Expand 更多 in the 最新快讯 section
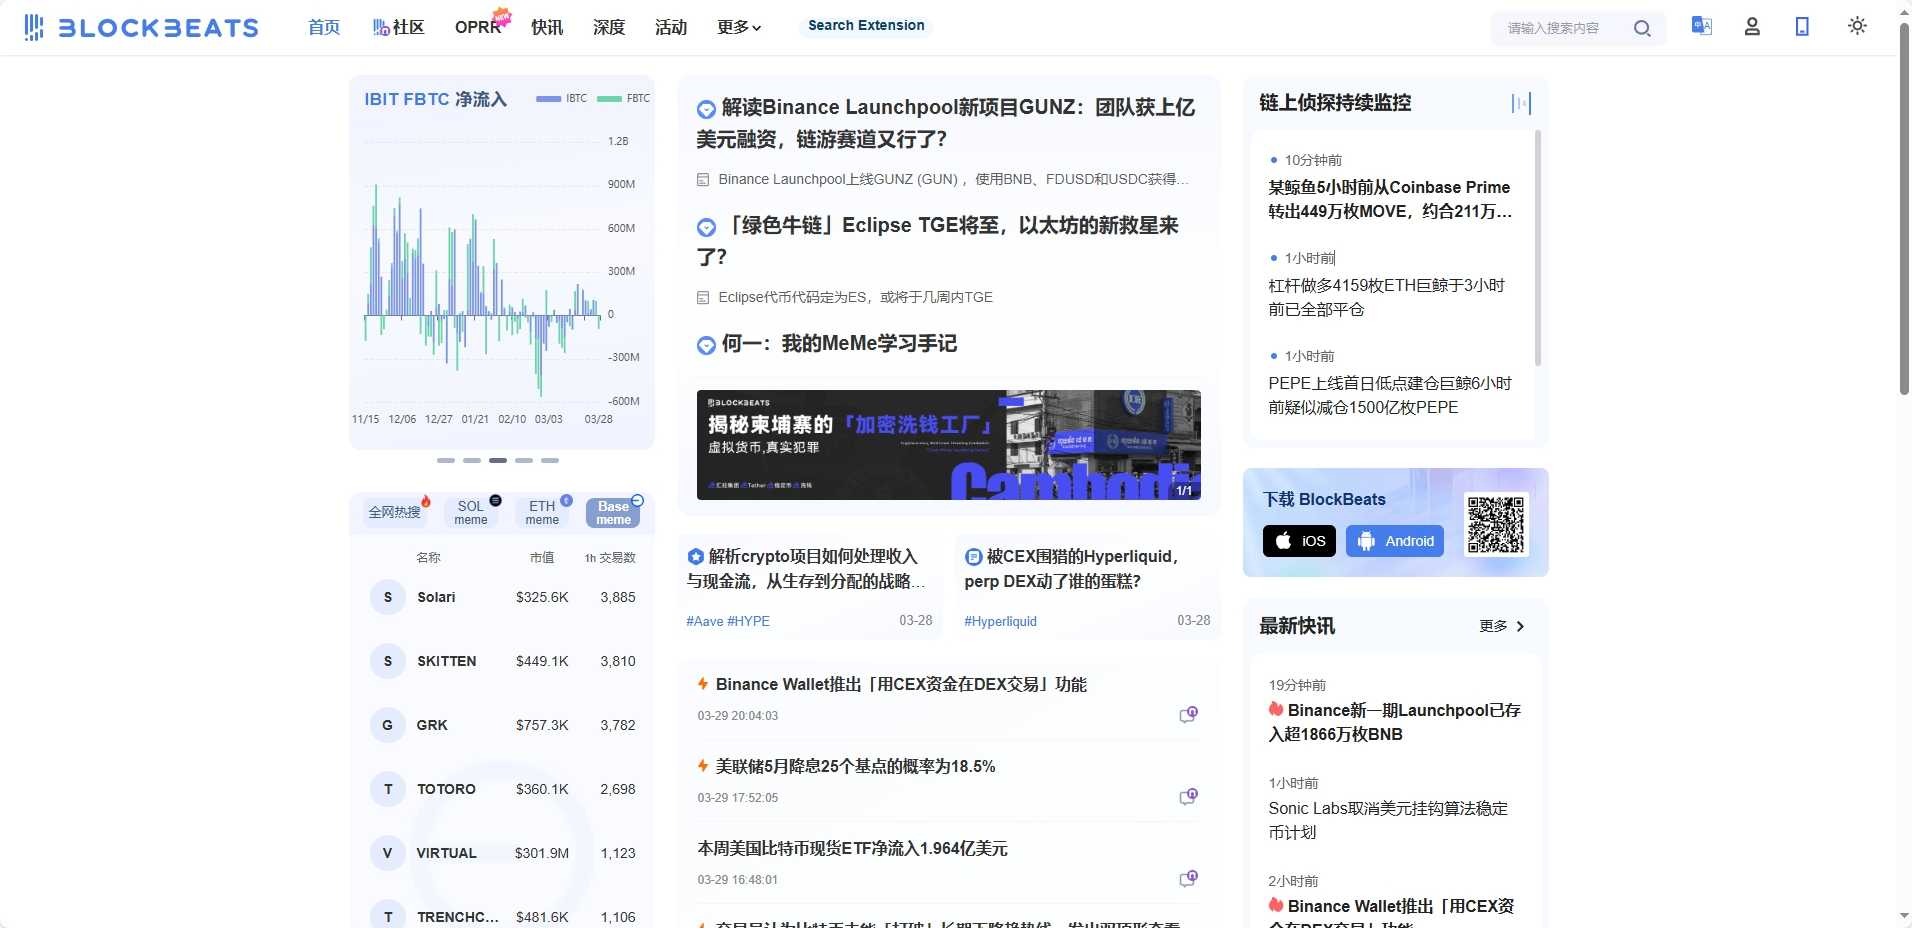The height and width of the screenshot is (928, 1912). tap(1502, 626)
